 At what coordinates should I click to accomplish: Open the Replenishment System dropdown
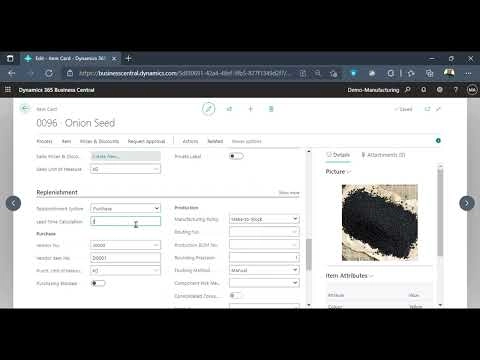[125, 208]
